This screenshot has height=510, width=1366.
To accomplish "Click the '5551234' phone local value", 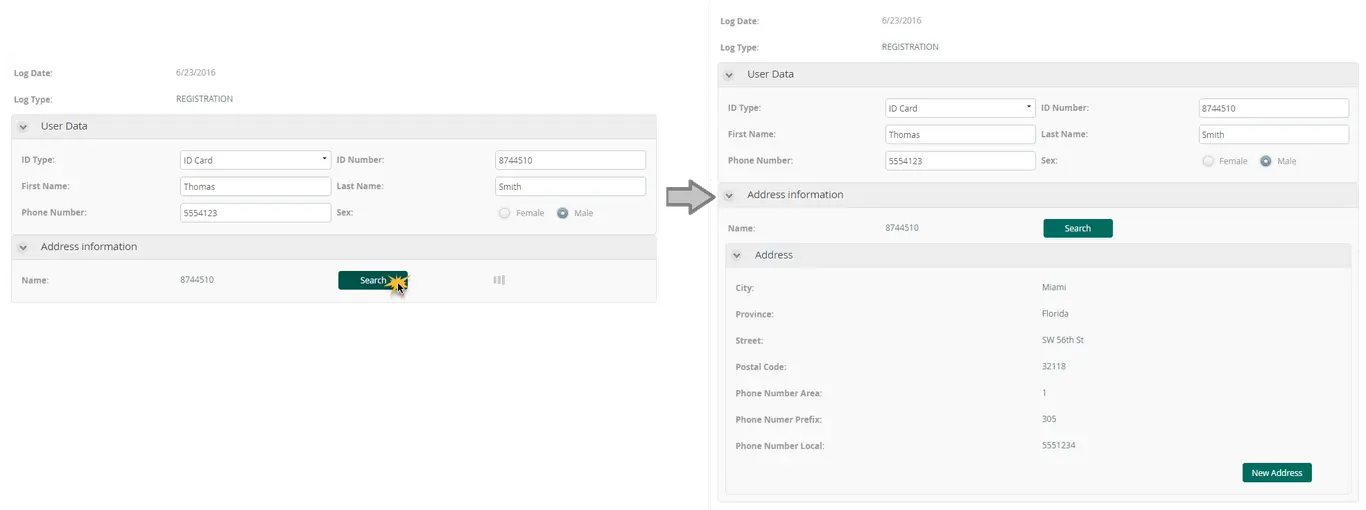I will tap(1059, 445).
